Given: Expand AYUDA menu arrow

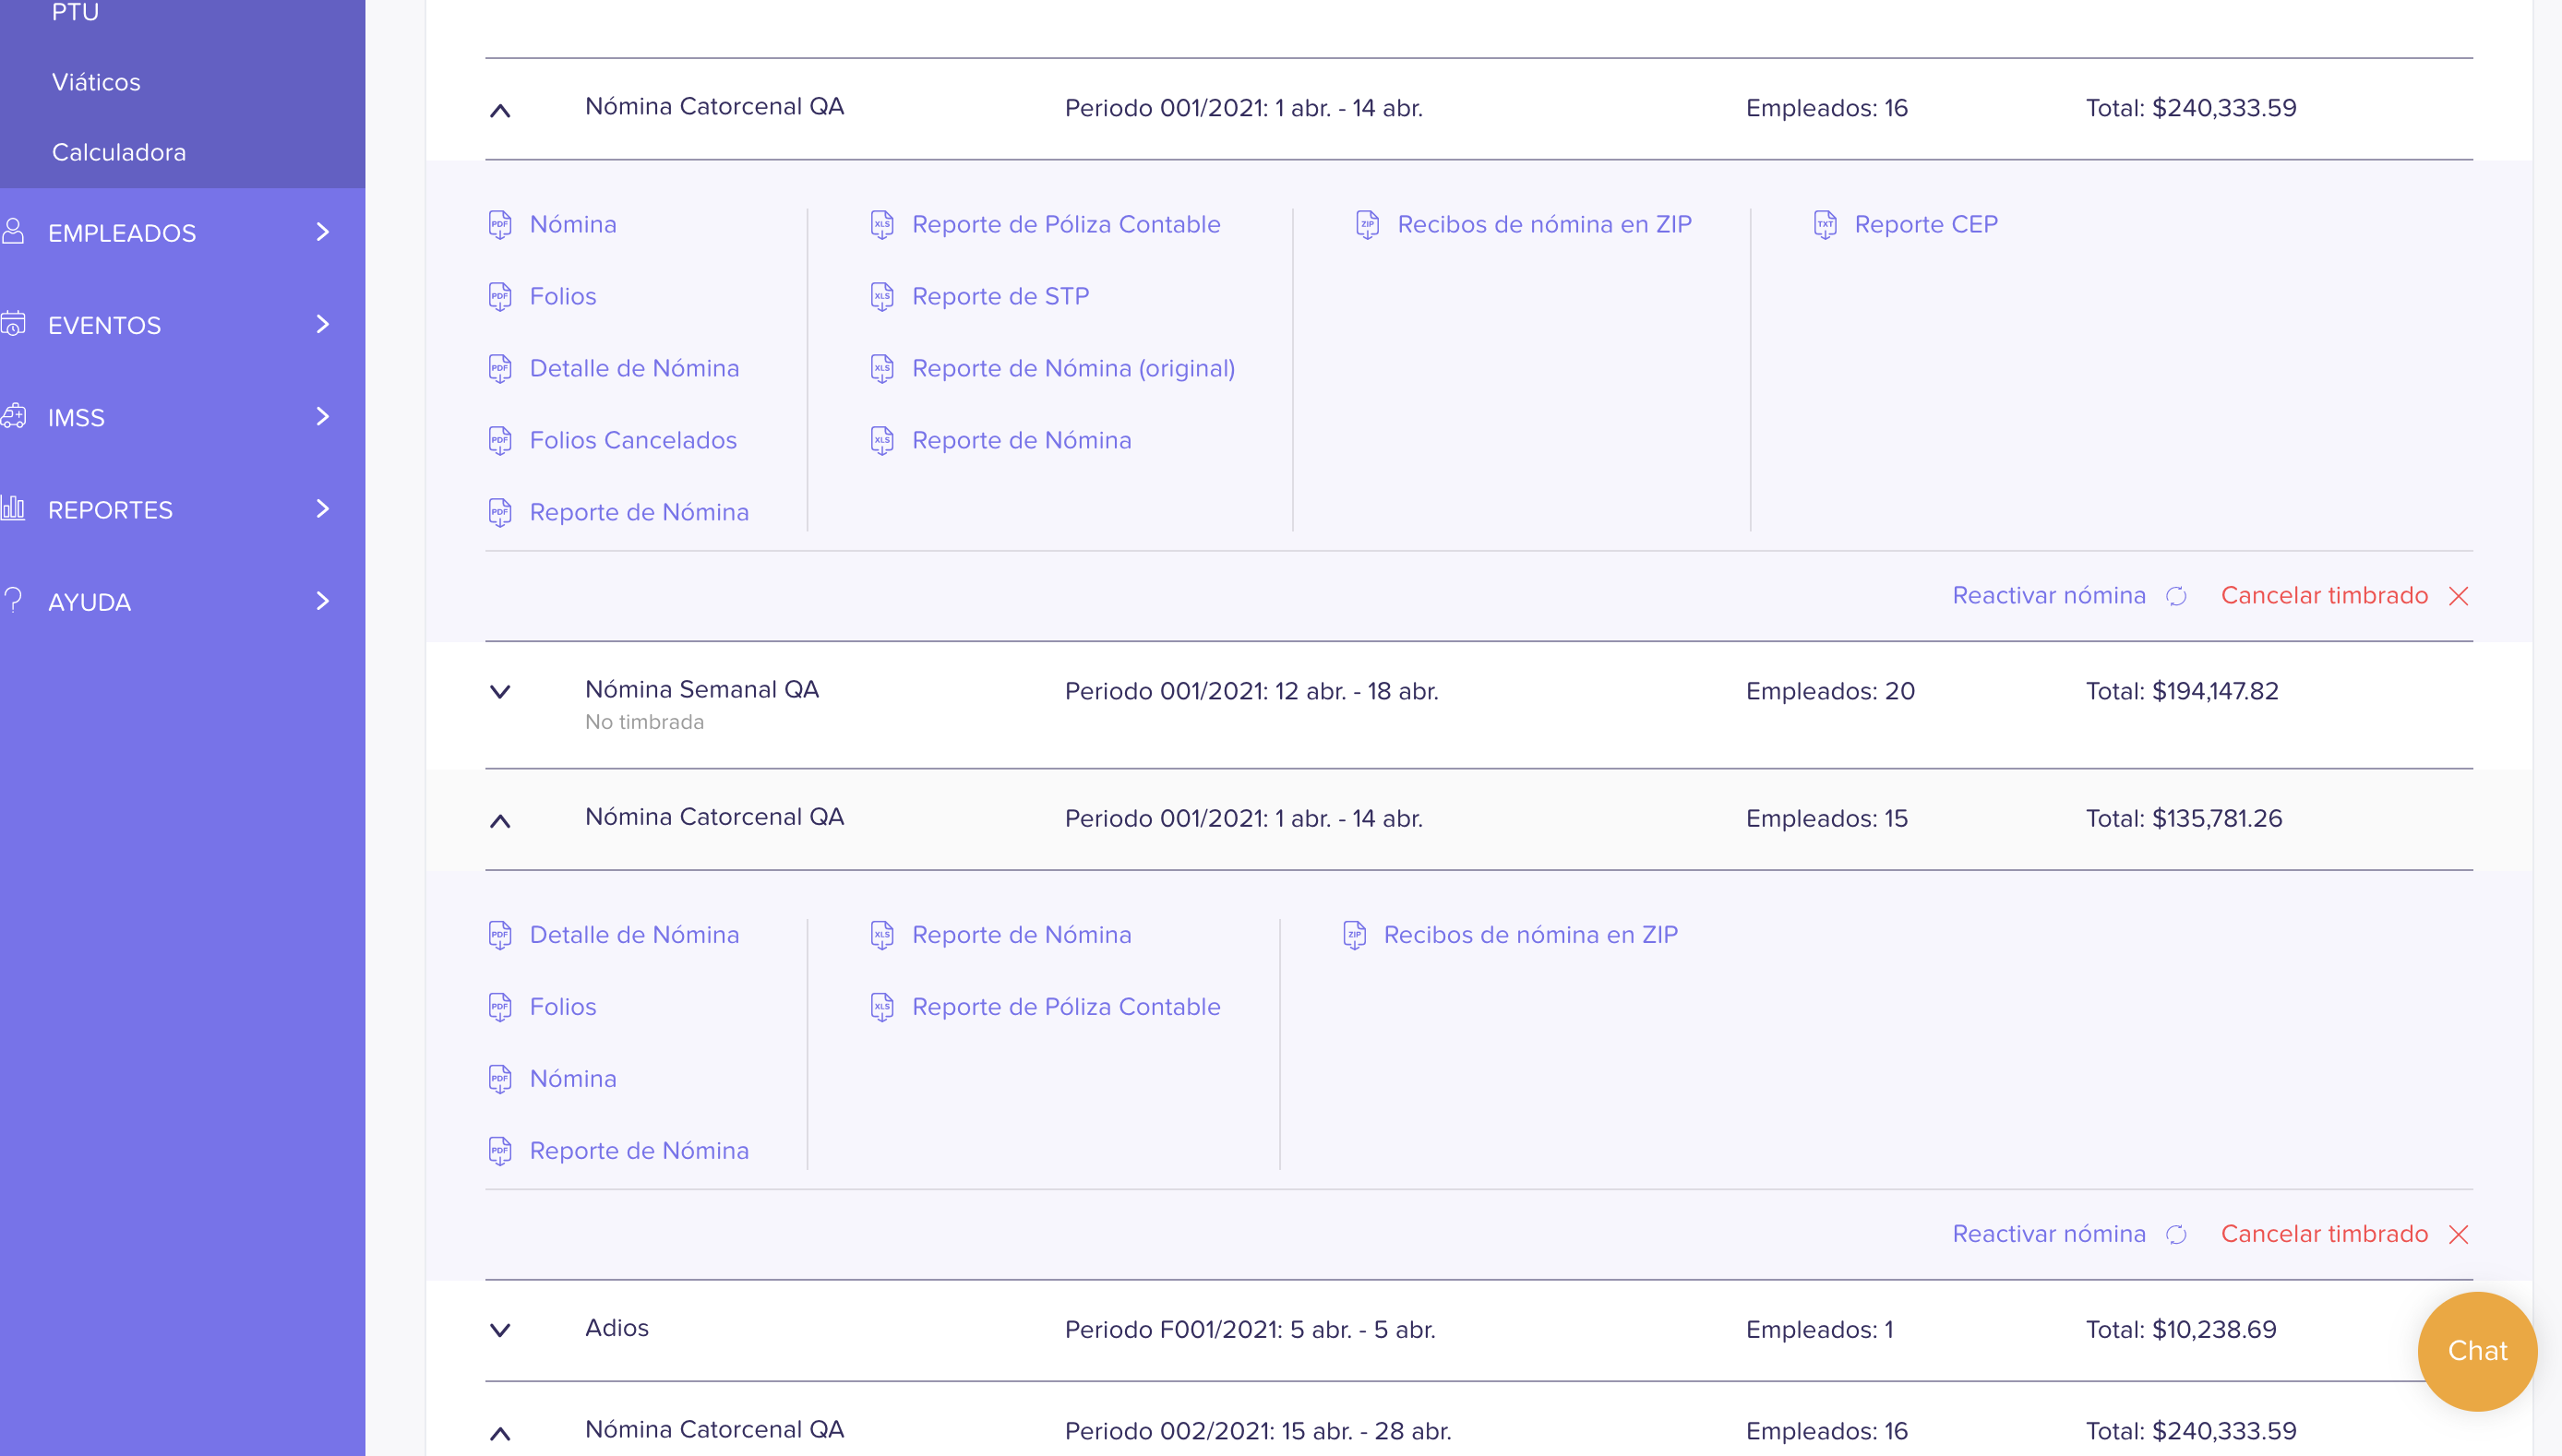Looking at the screenshot, I should click(322, 600).
